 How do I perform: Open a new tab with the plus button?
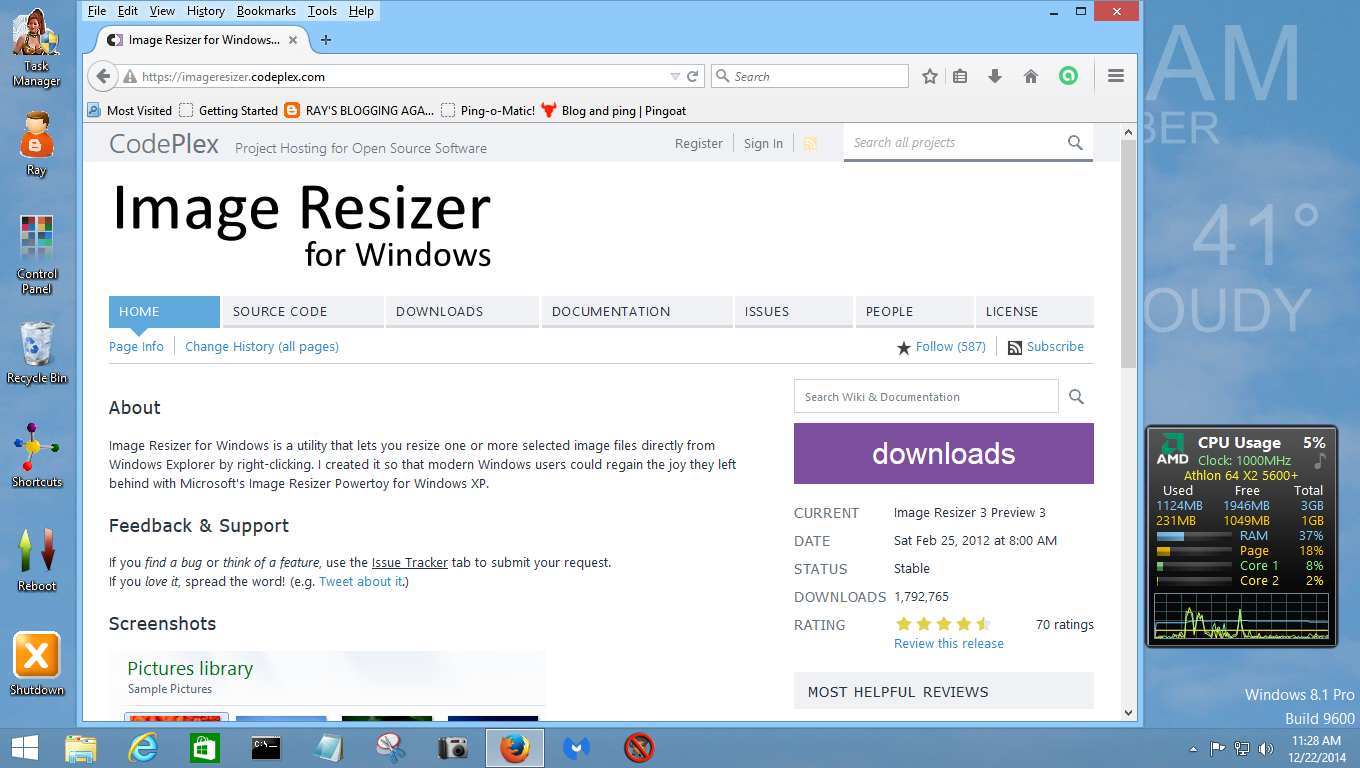[325, 40]
